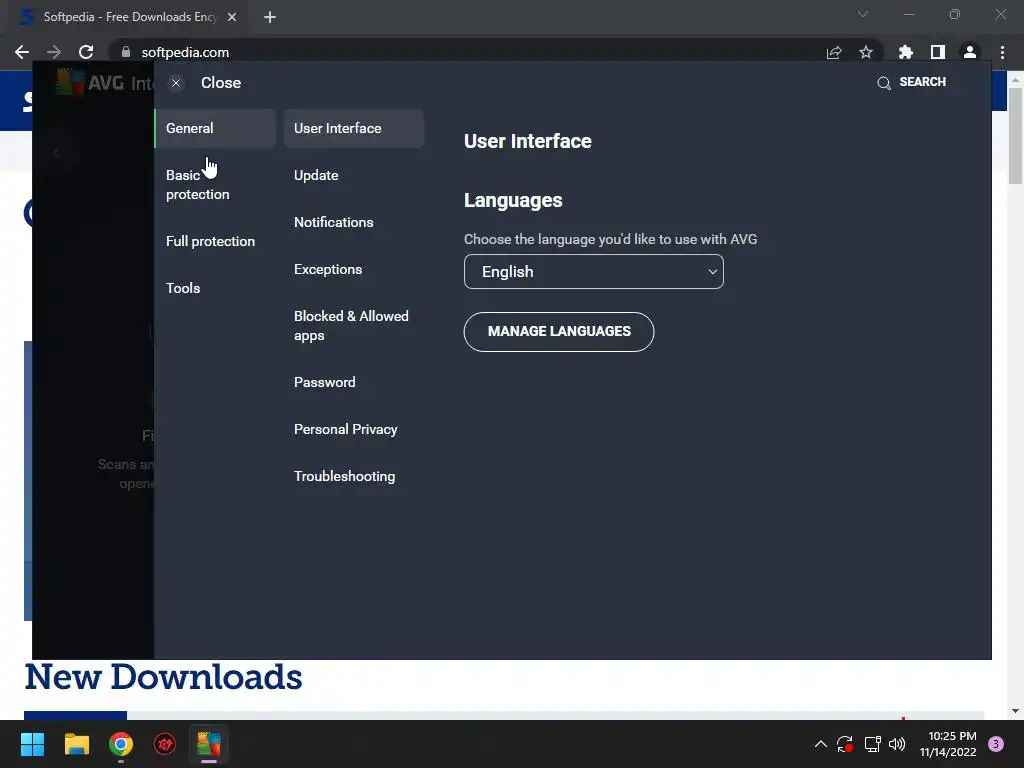Click scrollbar down arrow on Softpedia page
The width and height of the screenshot is (1024, 768).
point(1016,711)
